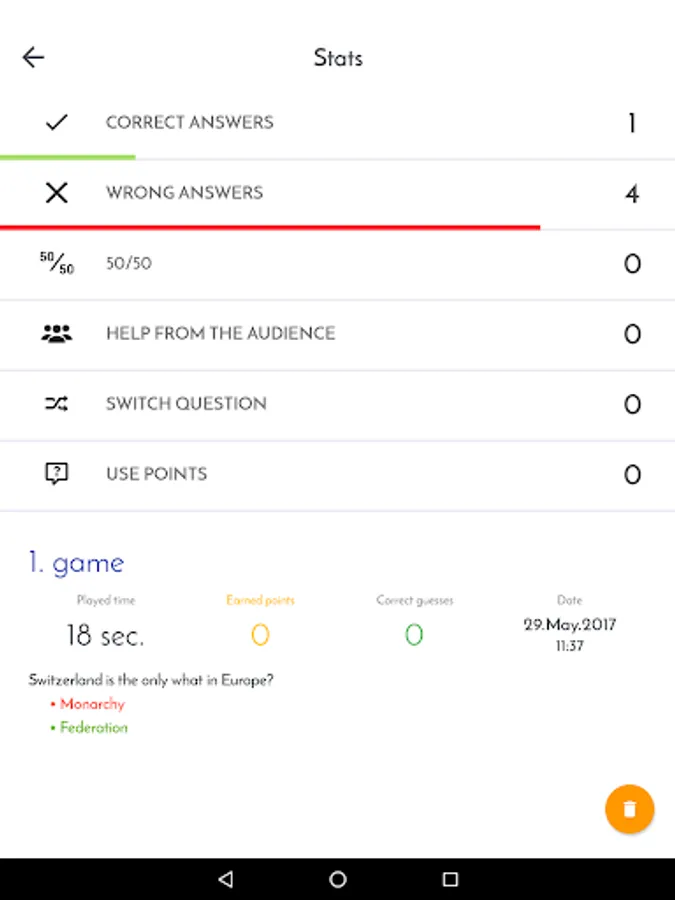The image size is (675, 900).
Task: Click the green correct answers progress bar
Action: click(68, 157)
